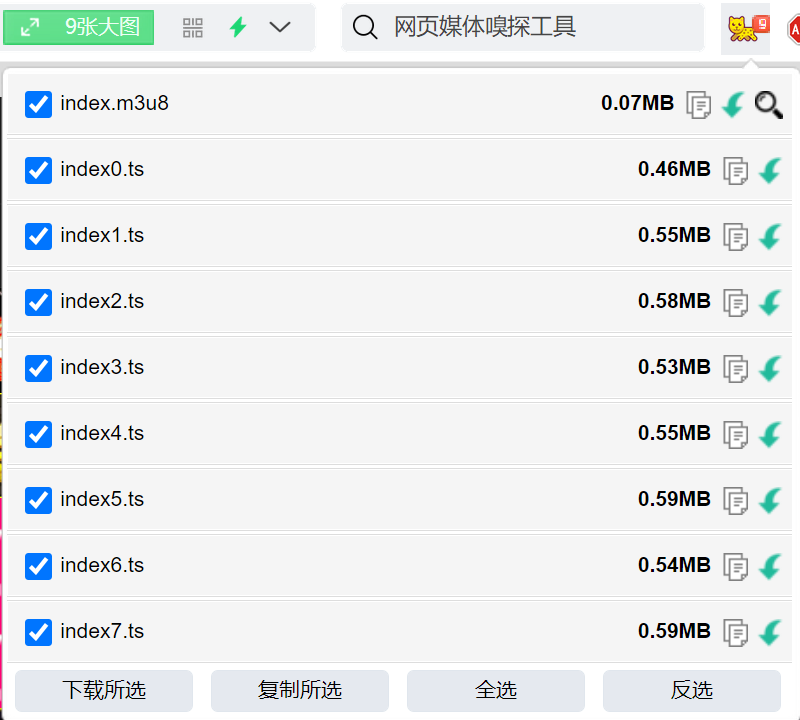Viewport: 800px width, 720px height.
Task: Copy the index1.ts link
Action: coord(736,237)
